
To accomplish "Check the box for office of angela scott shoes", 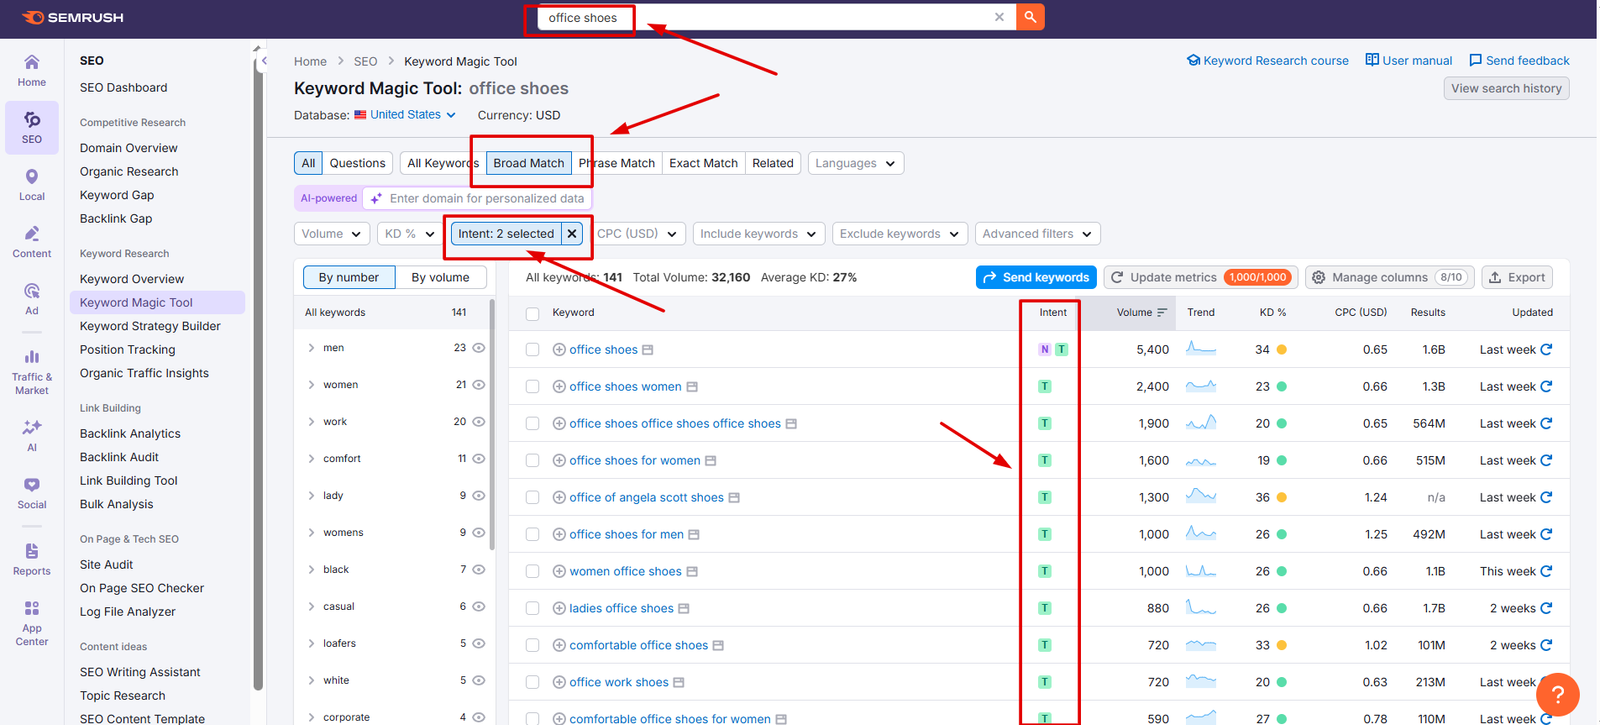I will [x=532, y=498].
